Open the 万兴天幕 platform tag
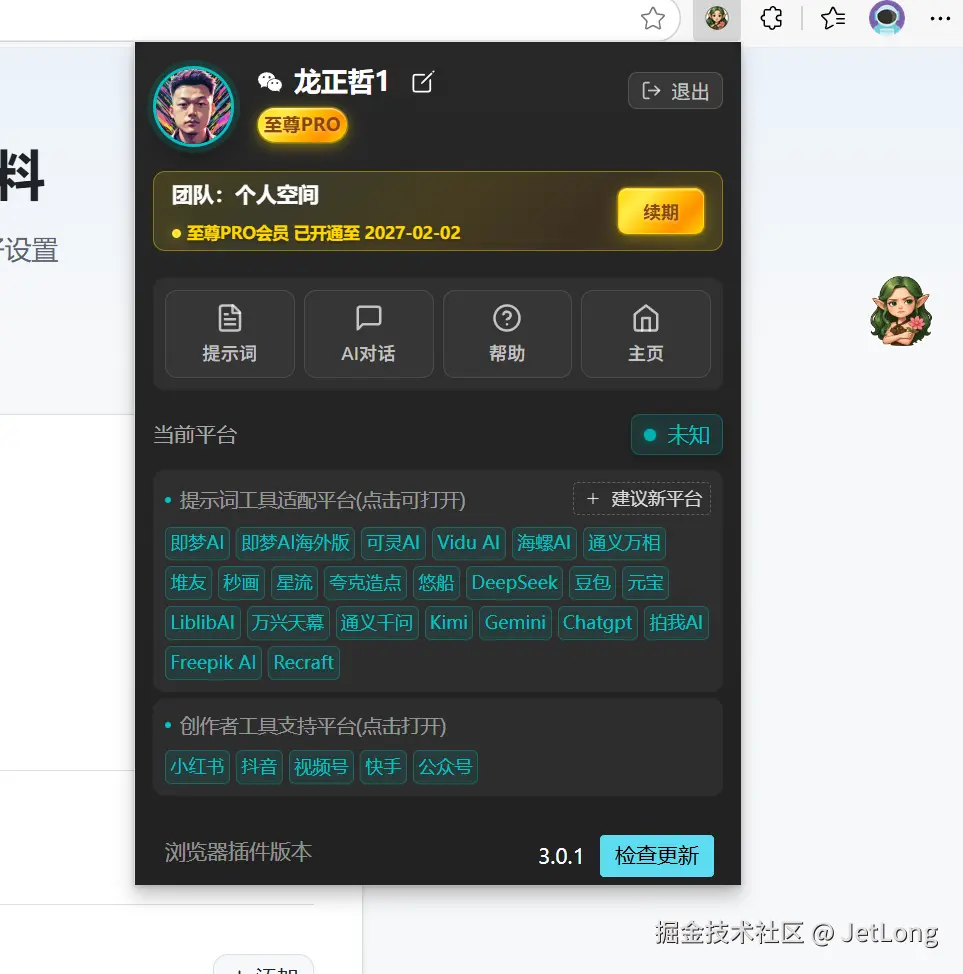This screenshot has height=974, width=963. coord(288,622)
